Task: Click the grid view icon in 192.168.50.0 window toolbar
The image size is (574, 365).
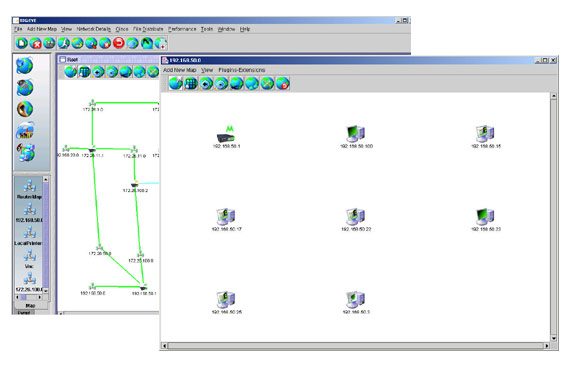Action: pyautogui.click(x=191, y=83)
